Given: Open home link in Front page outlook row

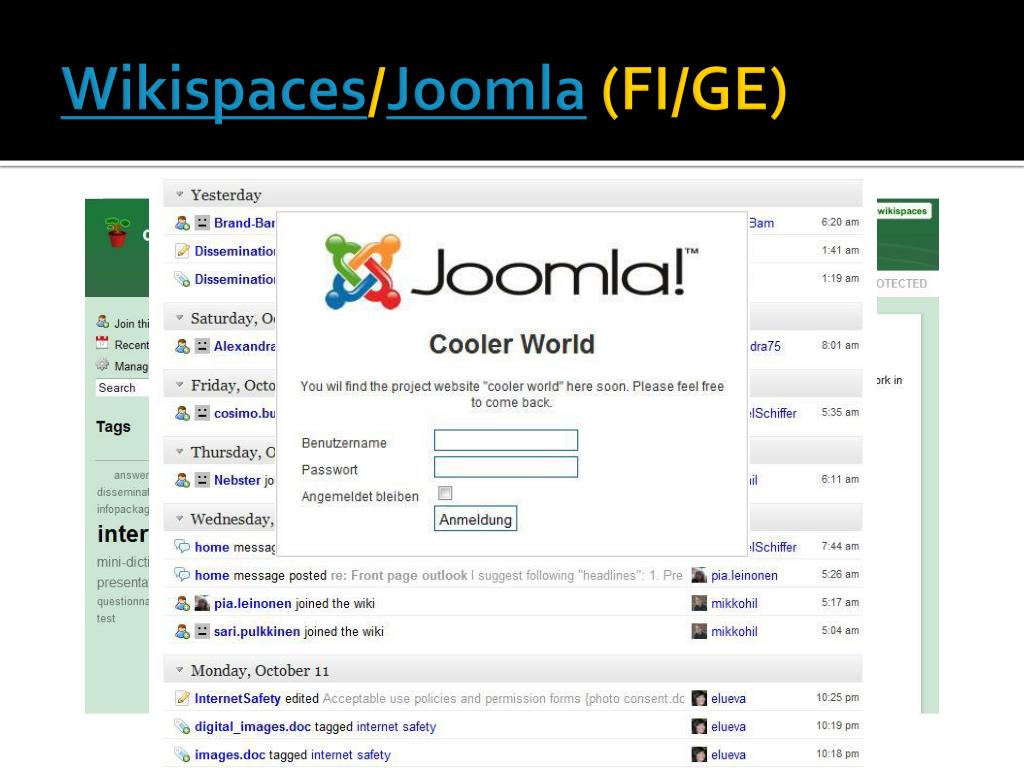Looking at the screenshot, I should (212, 575).
